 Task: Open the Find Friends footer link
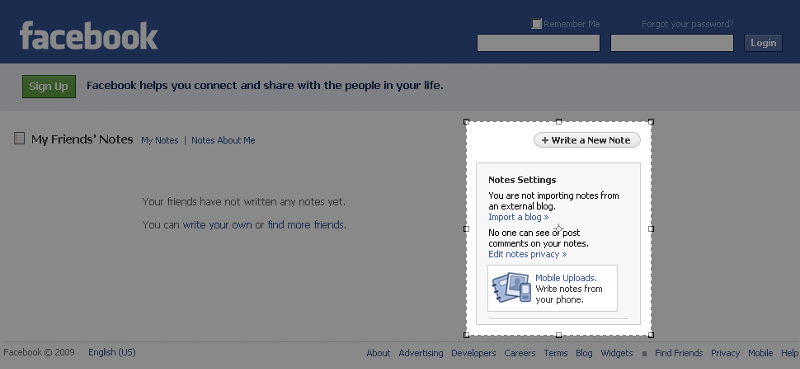click(679, 353)
